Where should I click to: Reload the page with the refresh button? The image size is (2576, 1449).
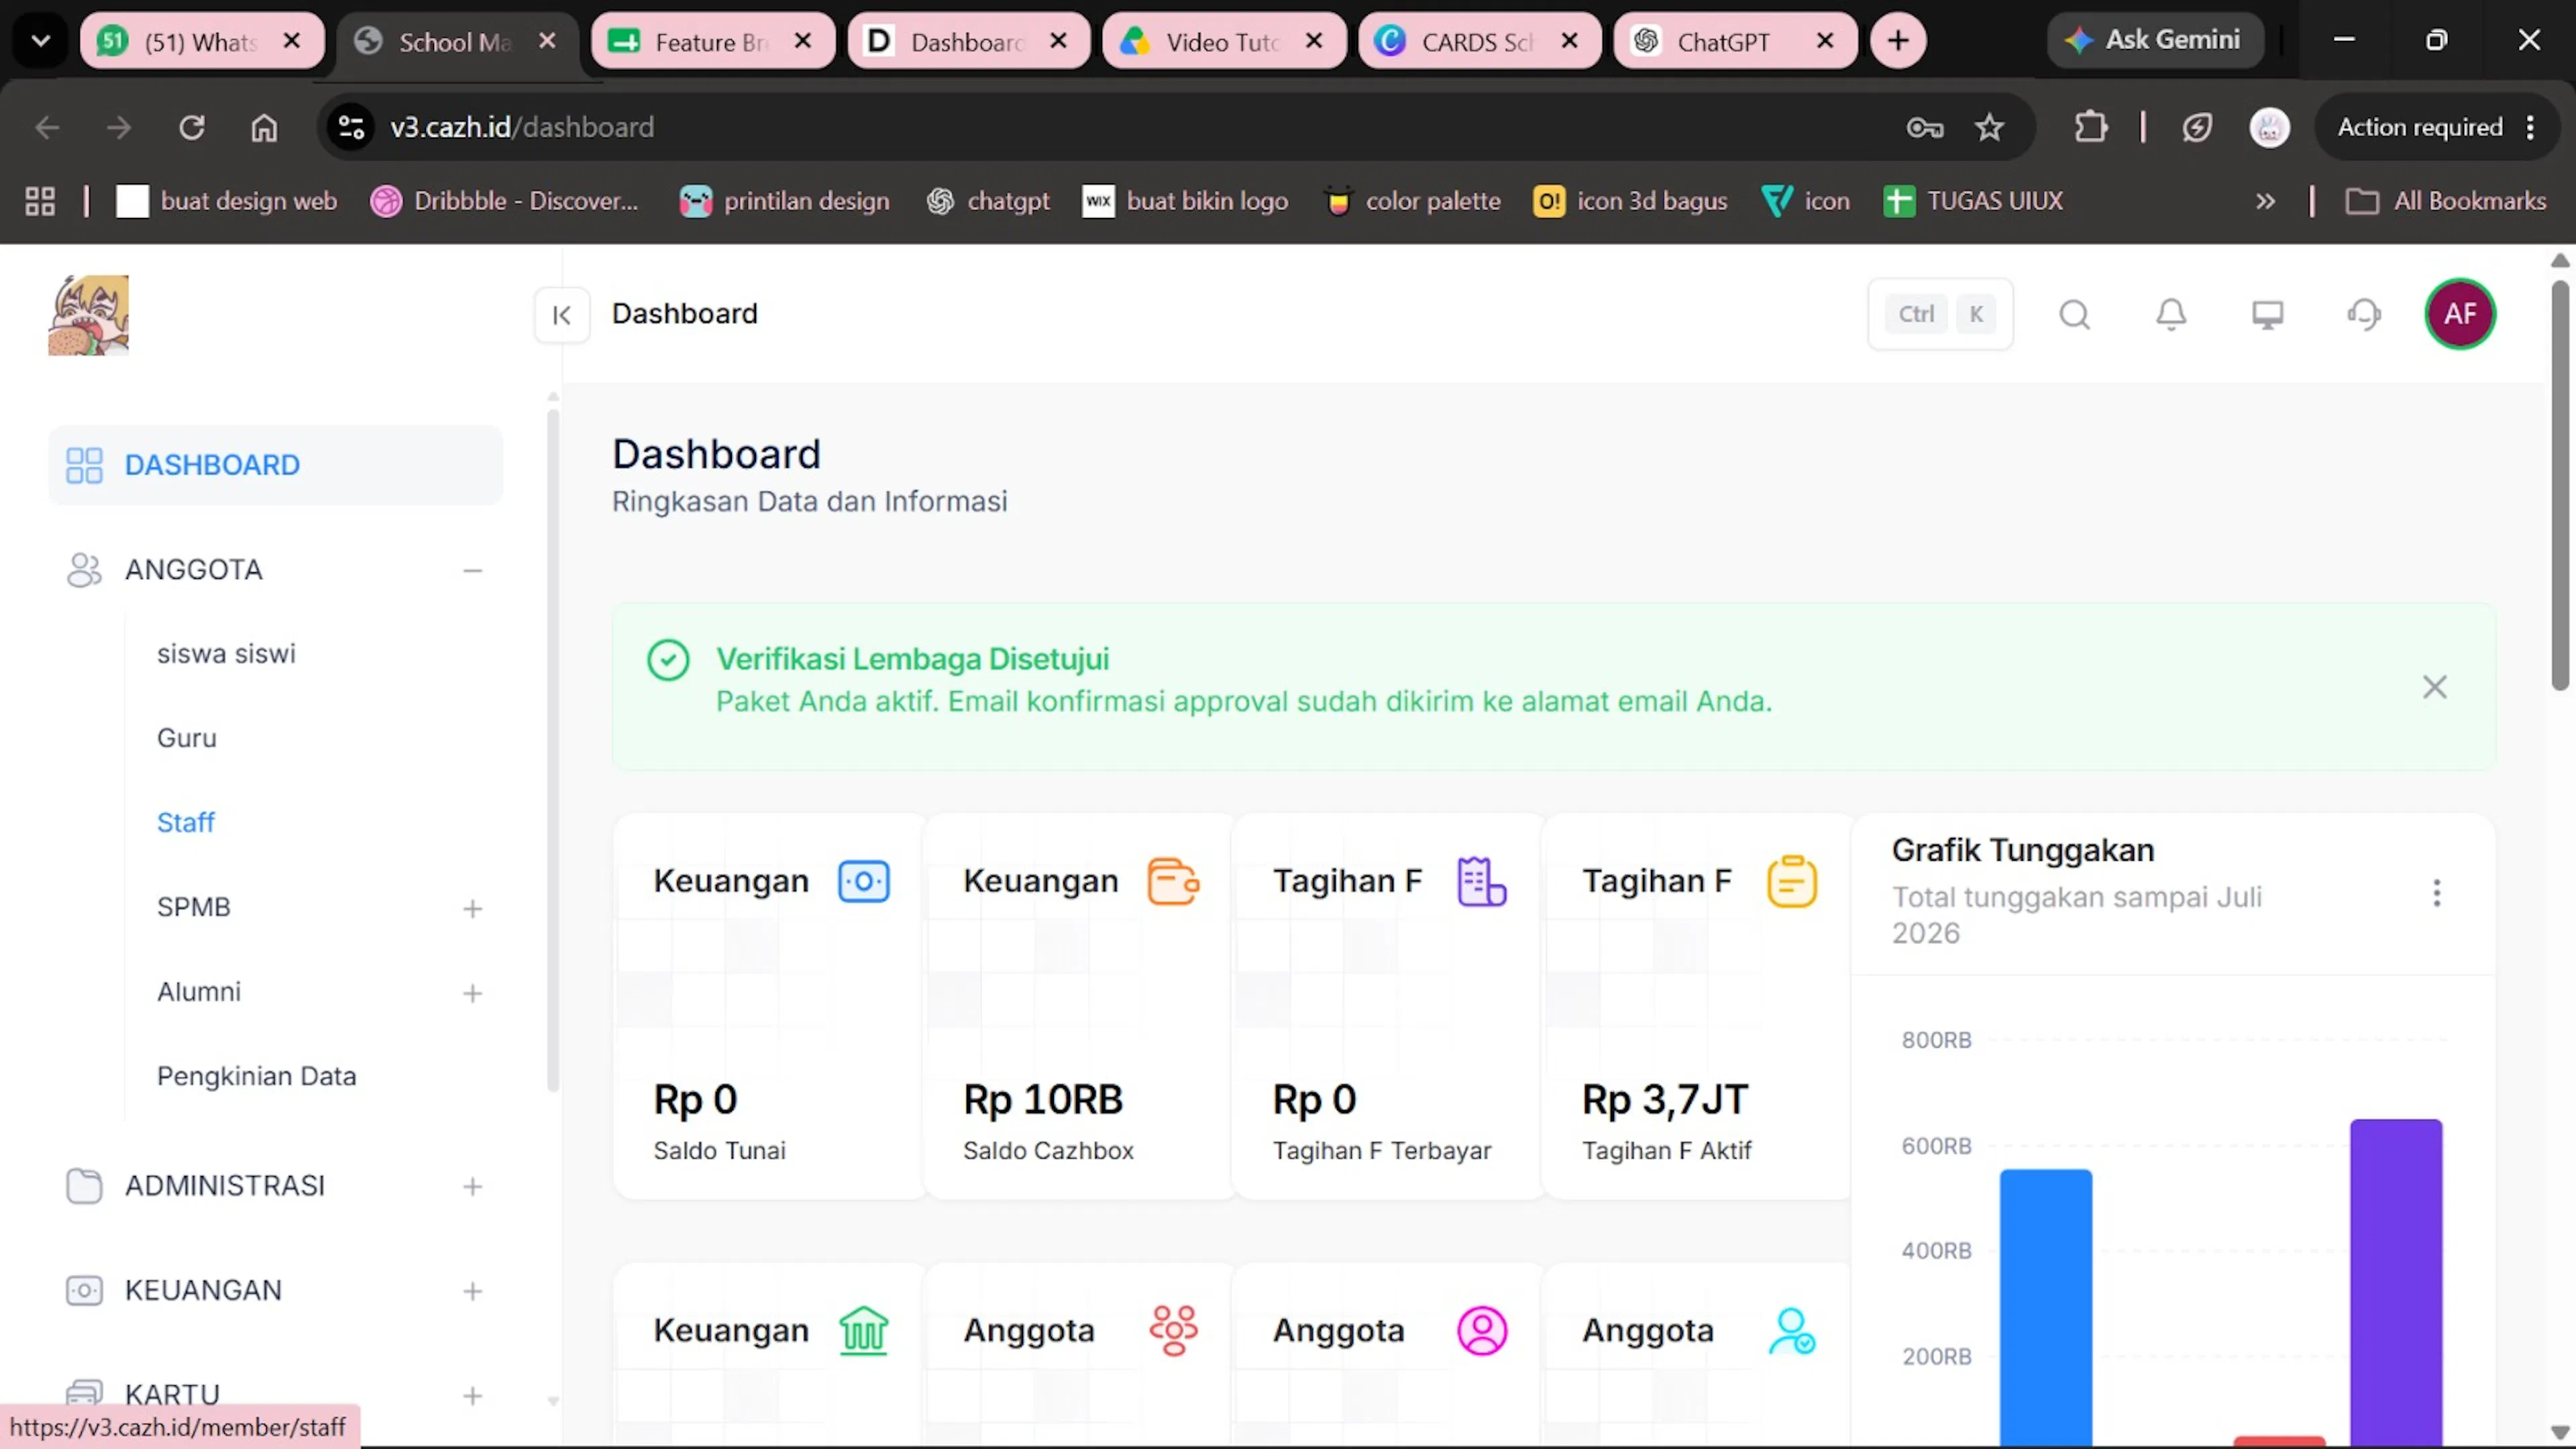click(191, 127)
